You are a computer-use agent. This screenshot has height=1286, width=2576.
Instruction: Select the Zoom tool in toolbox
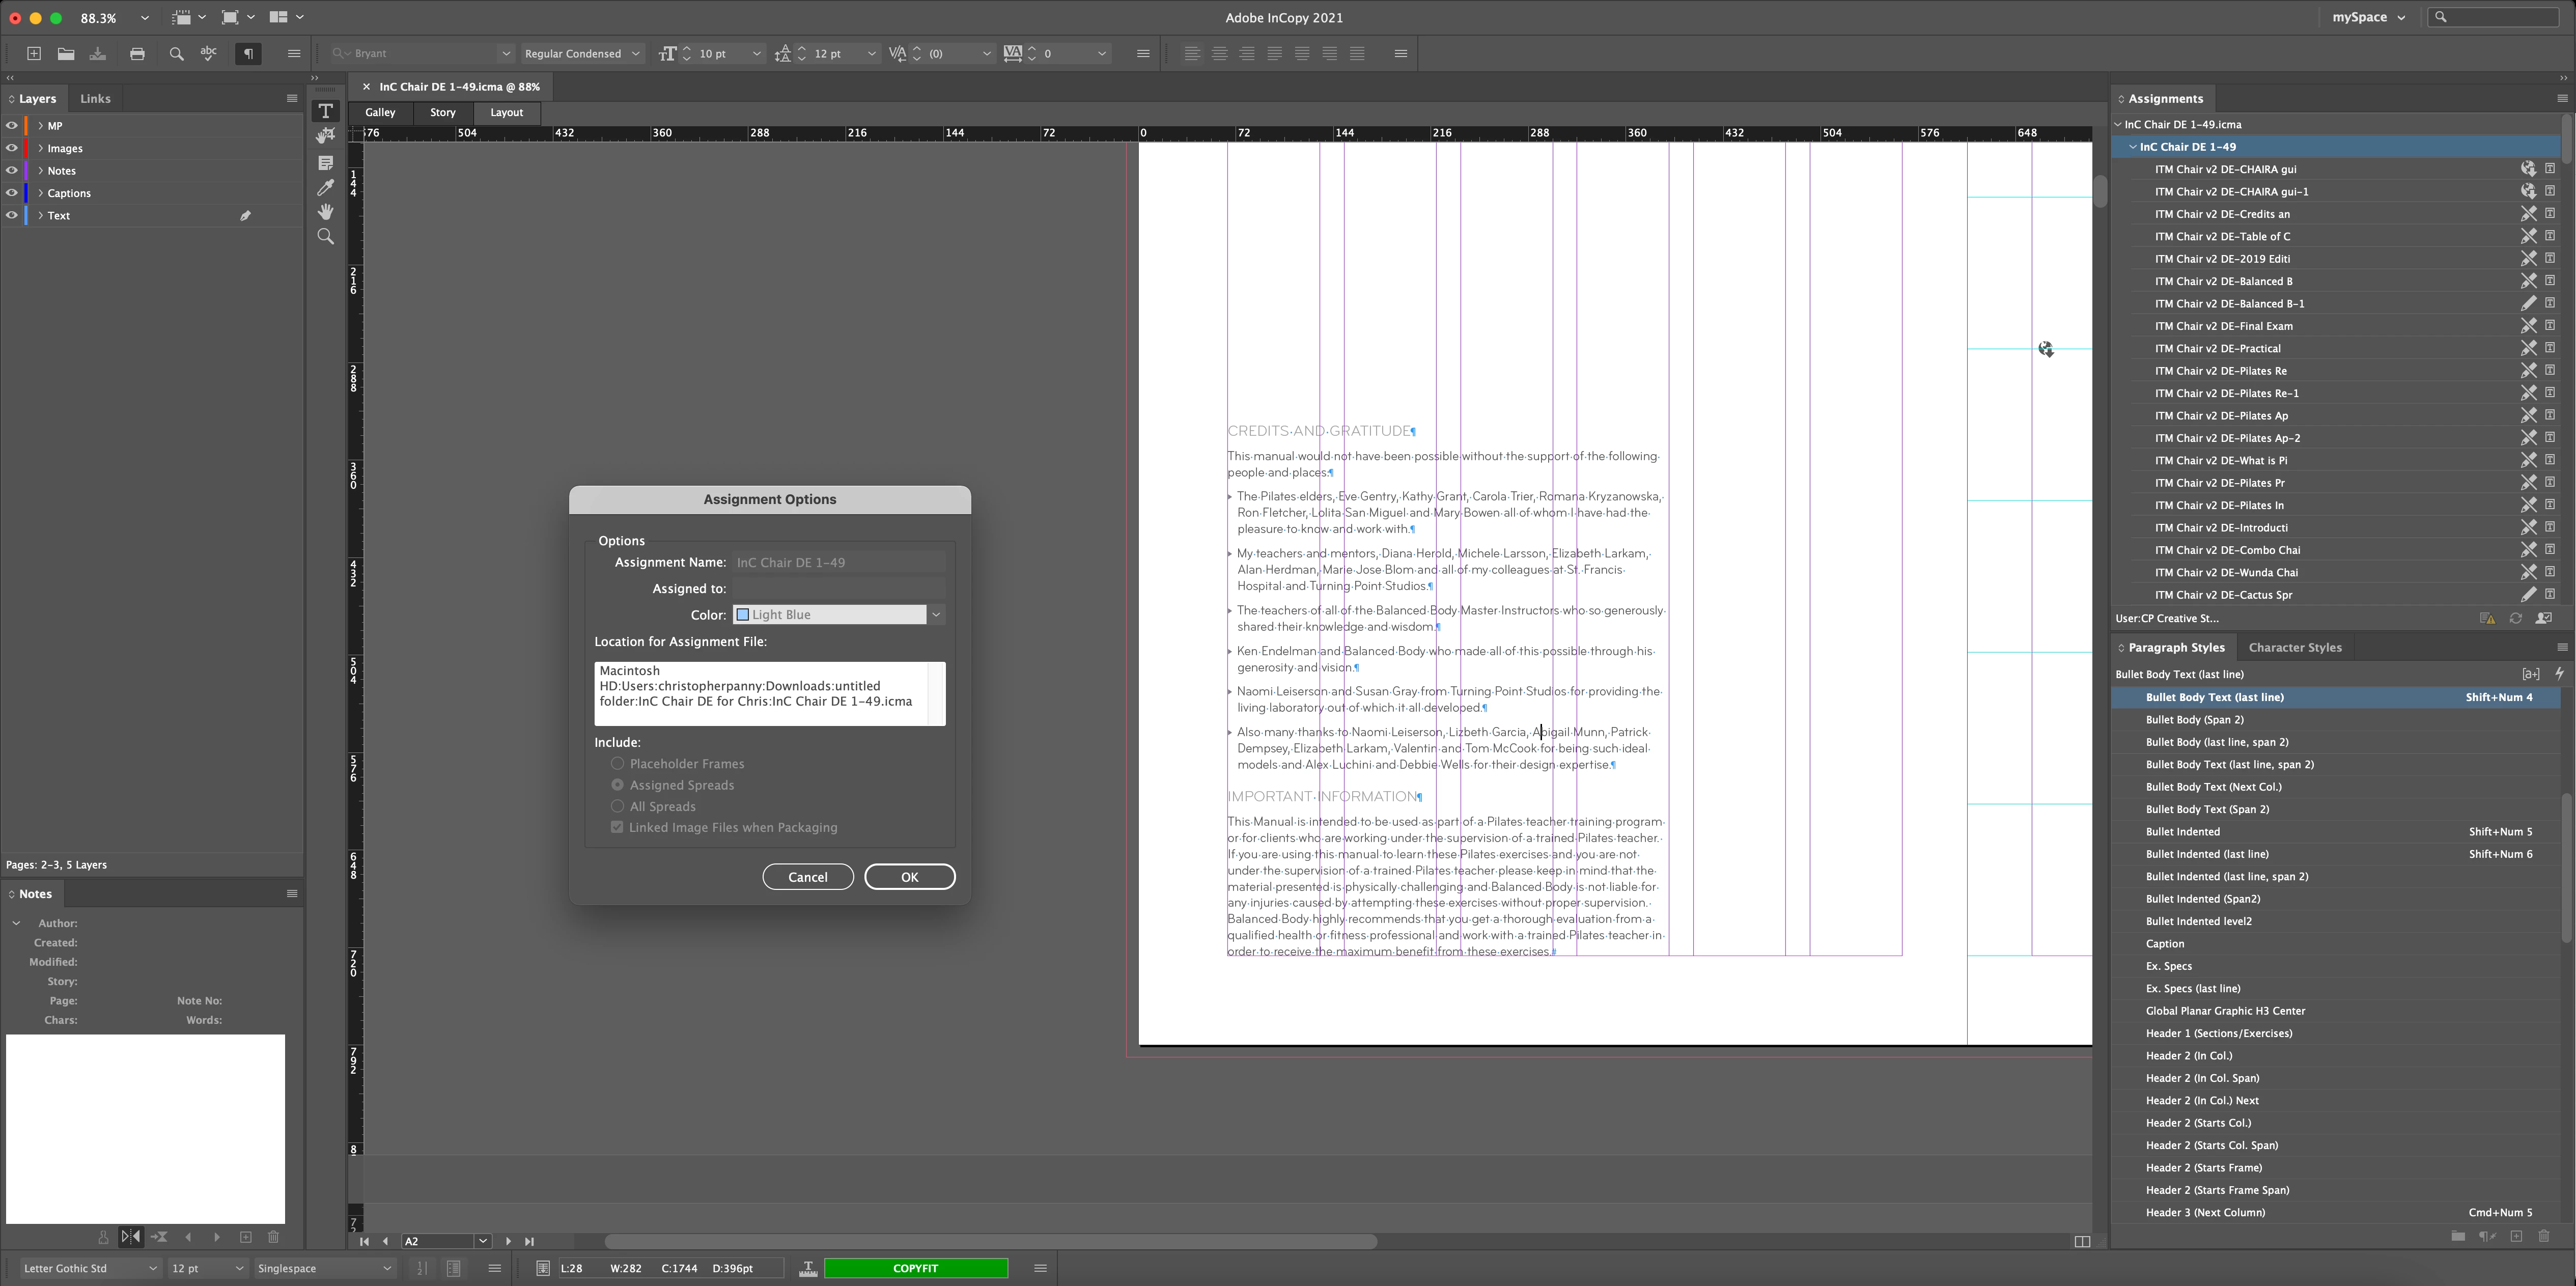click(x=325, y=237)
